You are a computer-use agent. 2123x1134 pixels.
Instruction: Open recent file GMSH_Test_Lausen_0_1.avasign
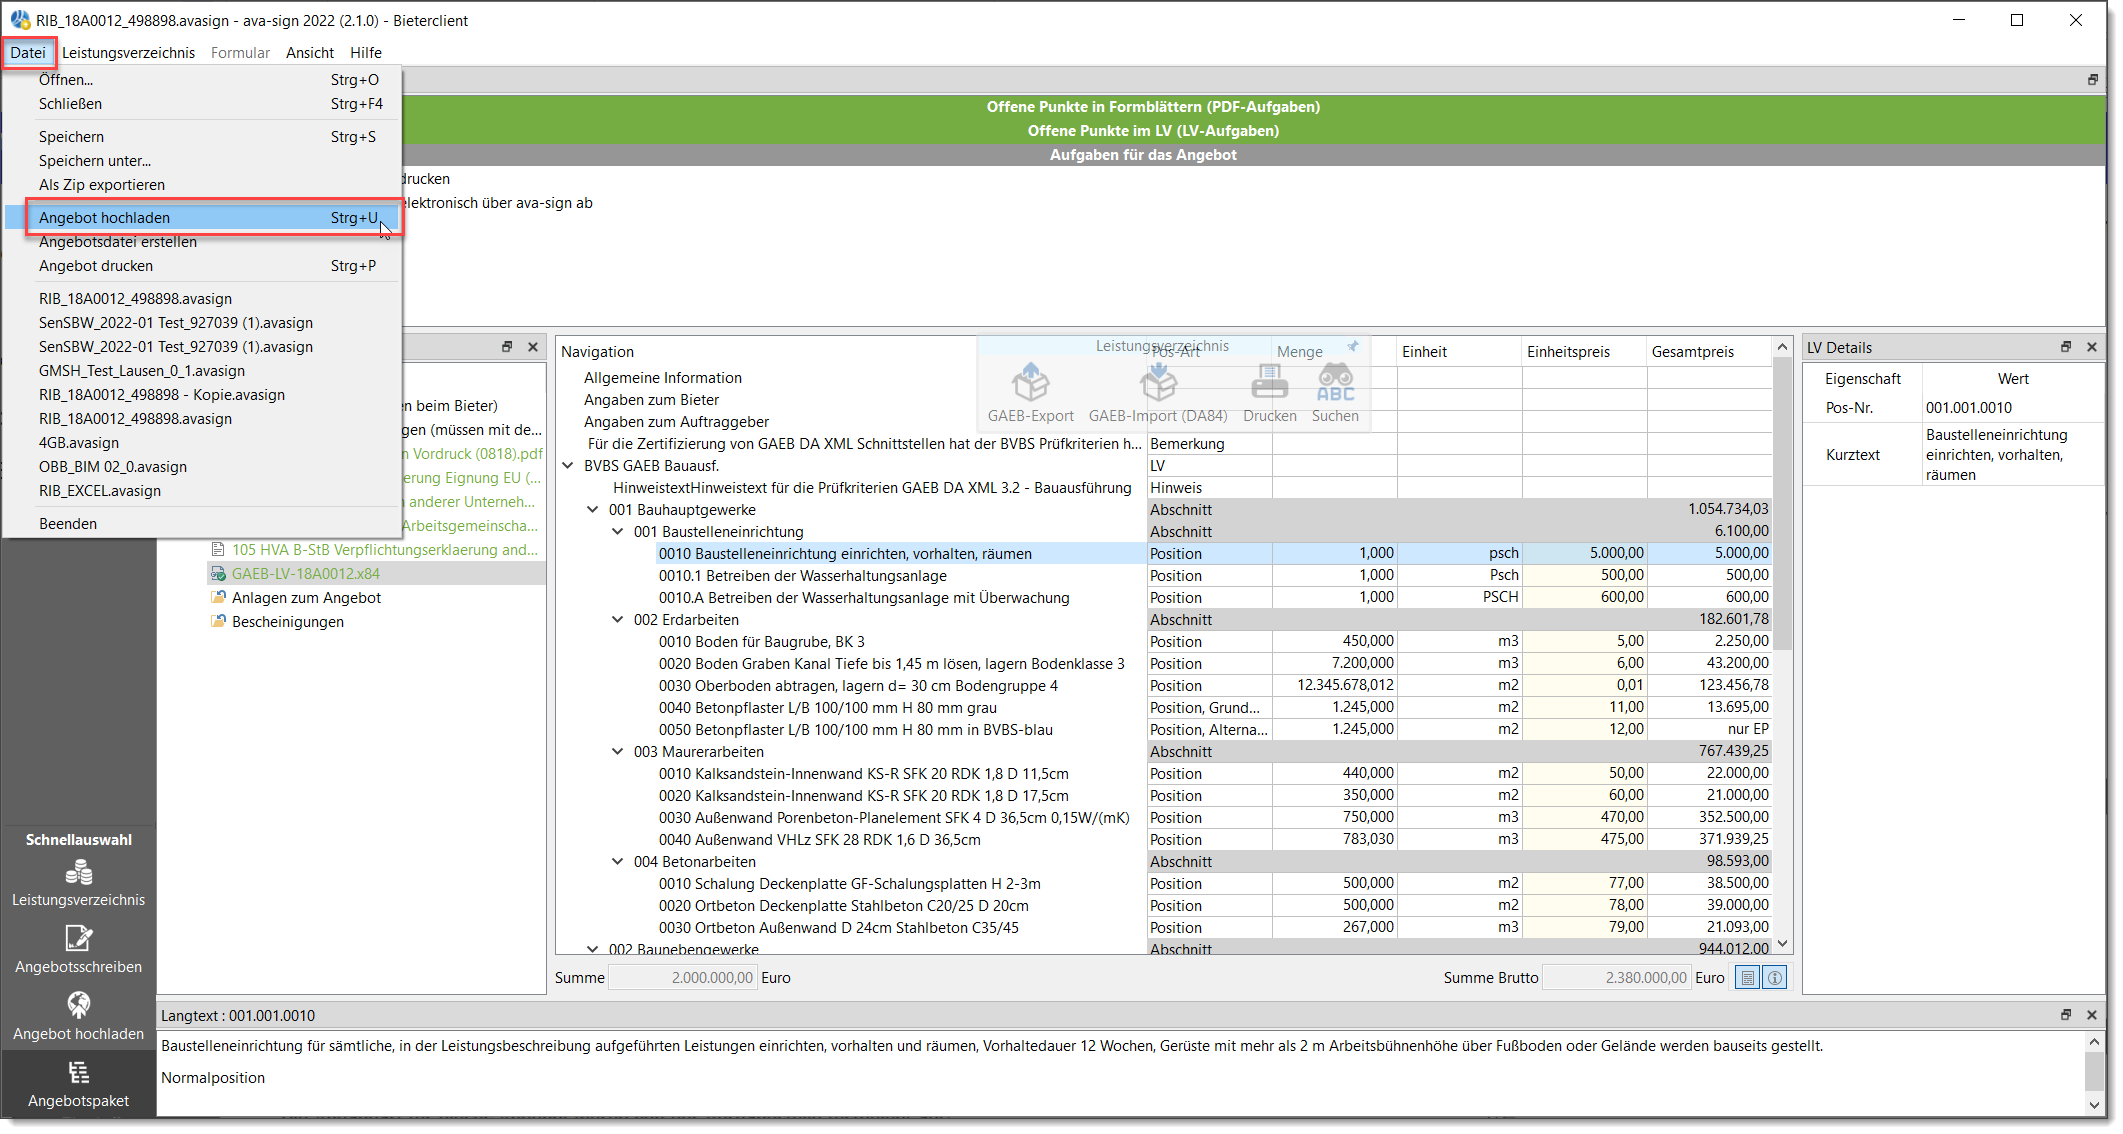[203, 371]
